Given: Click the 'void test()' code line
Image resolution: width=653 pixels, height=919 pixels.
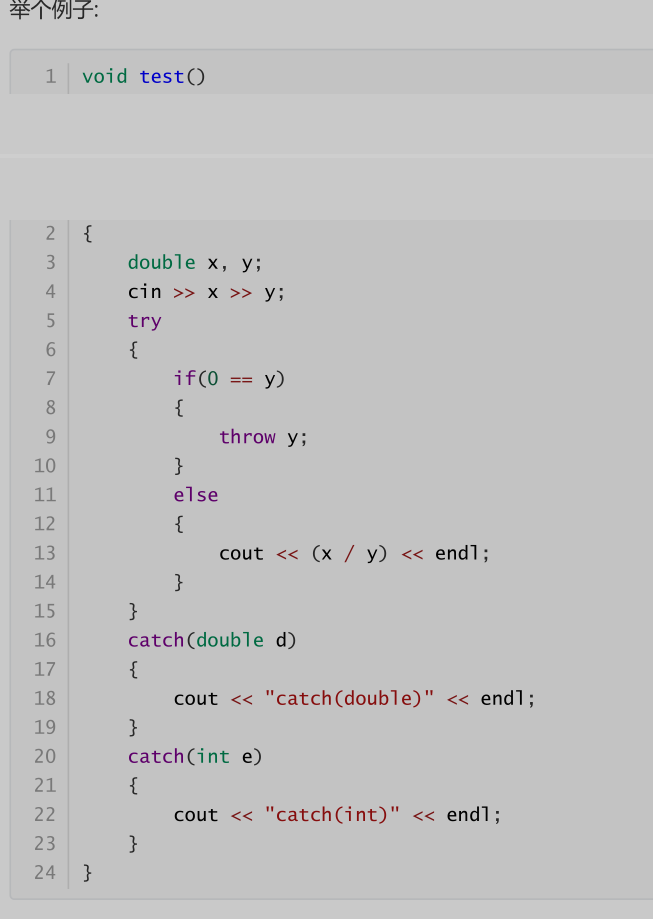Looking at the screenshot, I should [x=144, y=77].
